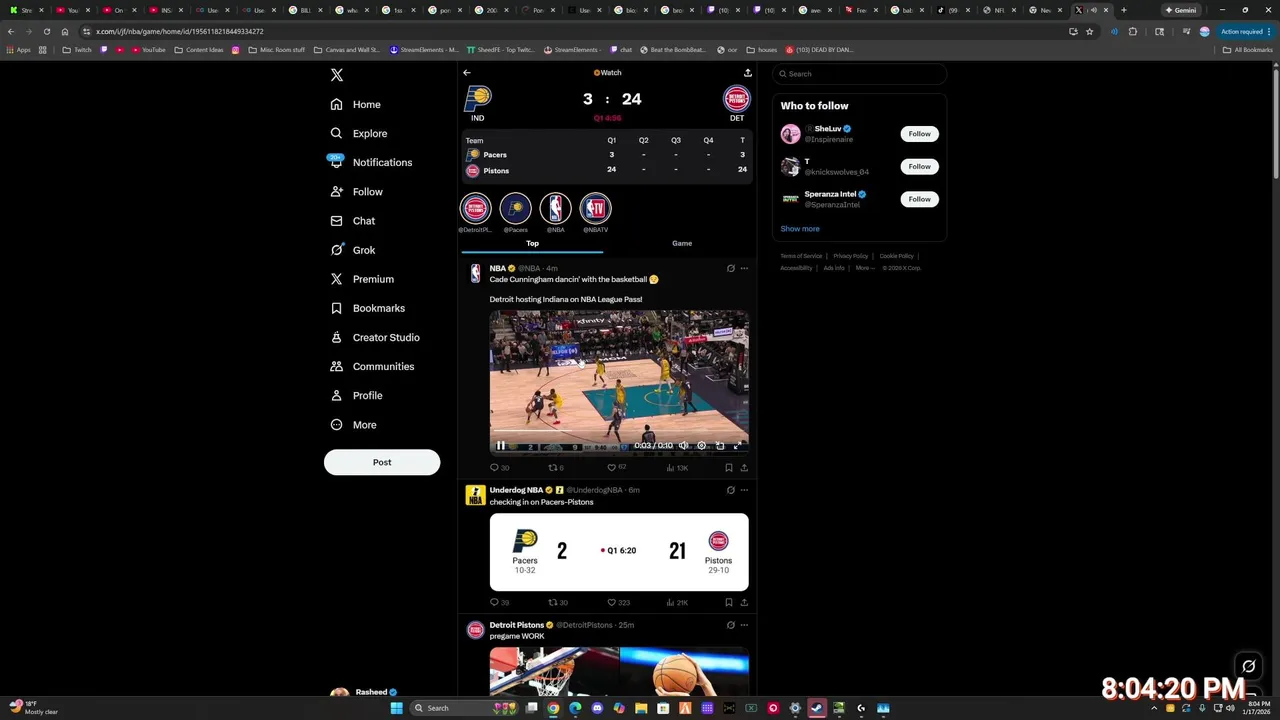Expand the video to fullscreen
1280x720 pixels.
pyautogui.click(x=737, y=446)
